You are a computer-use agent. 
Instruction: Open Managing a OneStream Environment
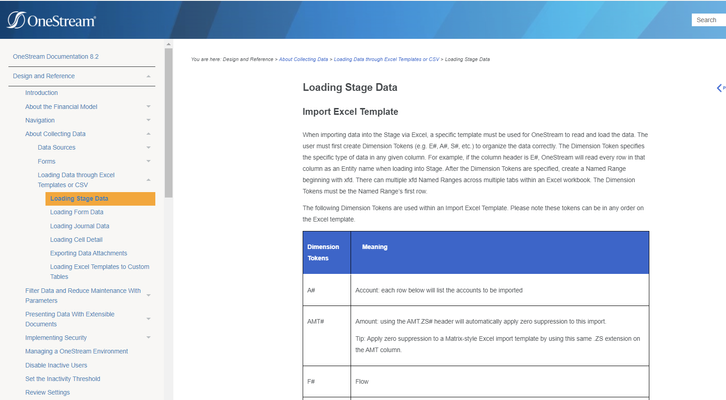(x=76, y=351)
